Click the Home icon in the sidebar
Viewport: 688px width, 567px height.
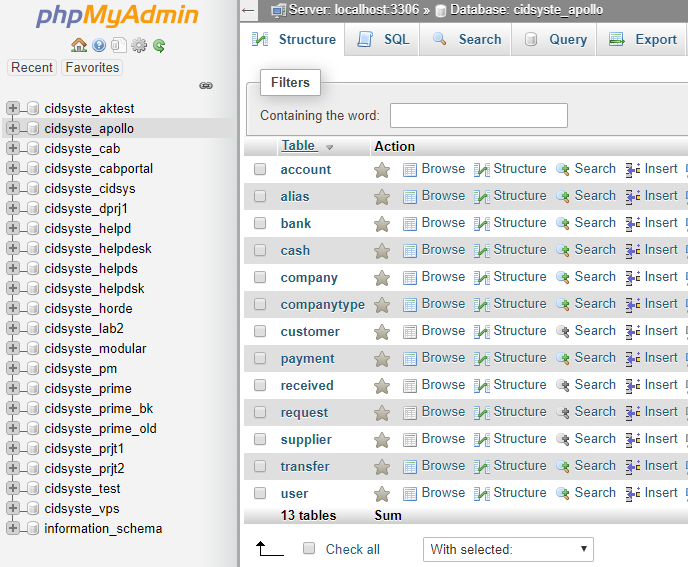79,46
